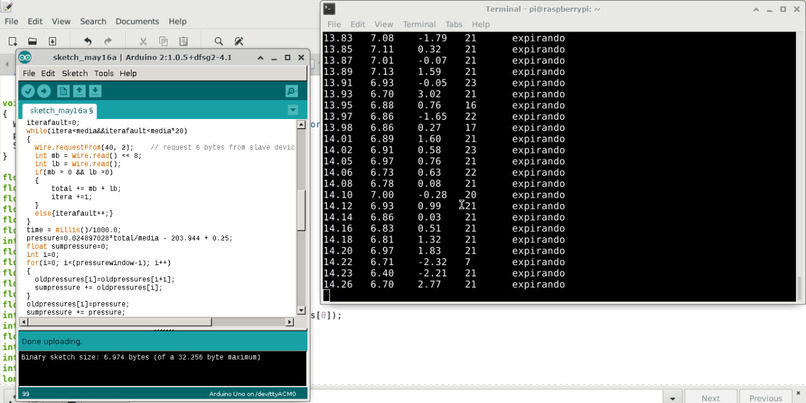Viewport: 806px width, 403px height.
Task: Click the 'Binary sketch size' console line
Action: coord(141,357)
